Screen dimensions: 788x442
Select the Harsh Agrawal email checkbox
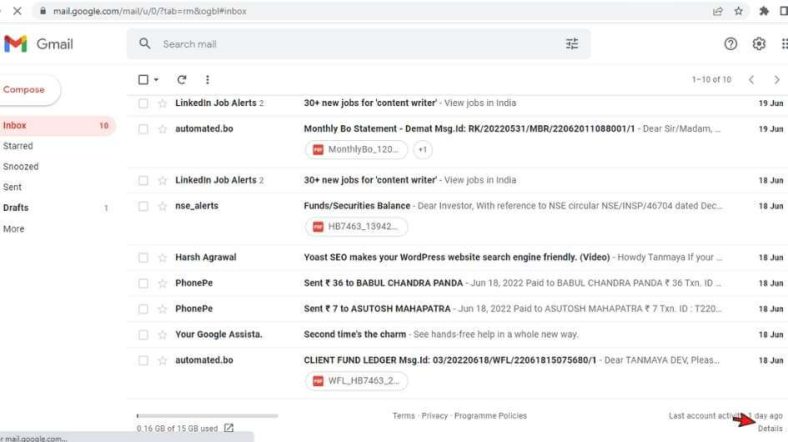click(x=143, y=257)
